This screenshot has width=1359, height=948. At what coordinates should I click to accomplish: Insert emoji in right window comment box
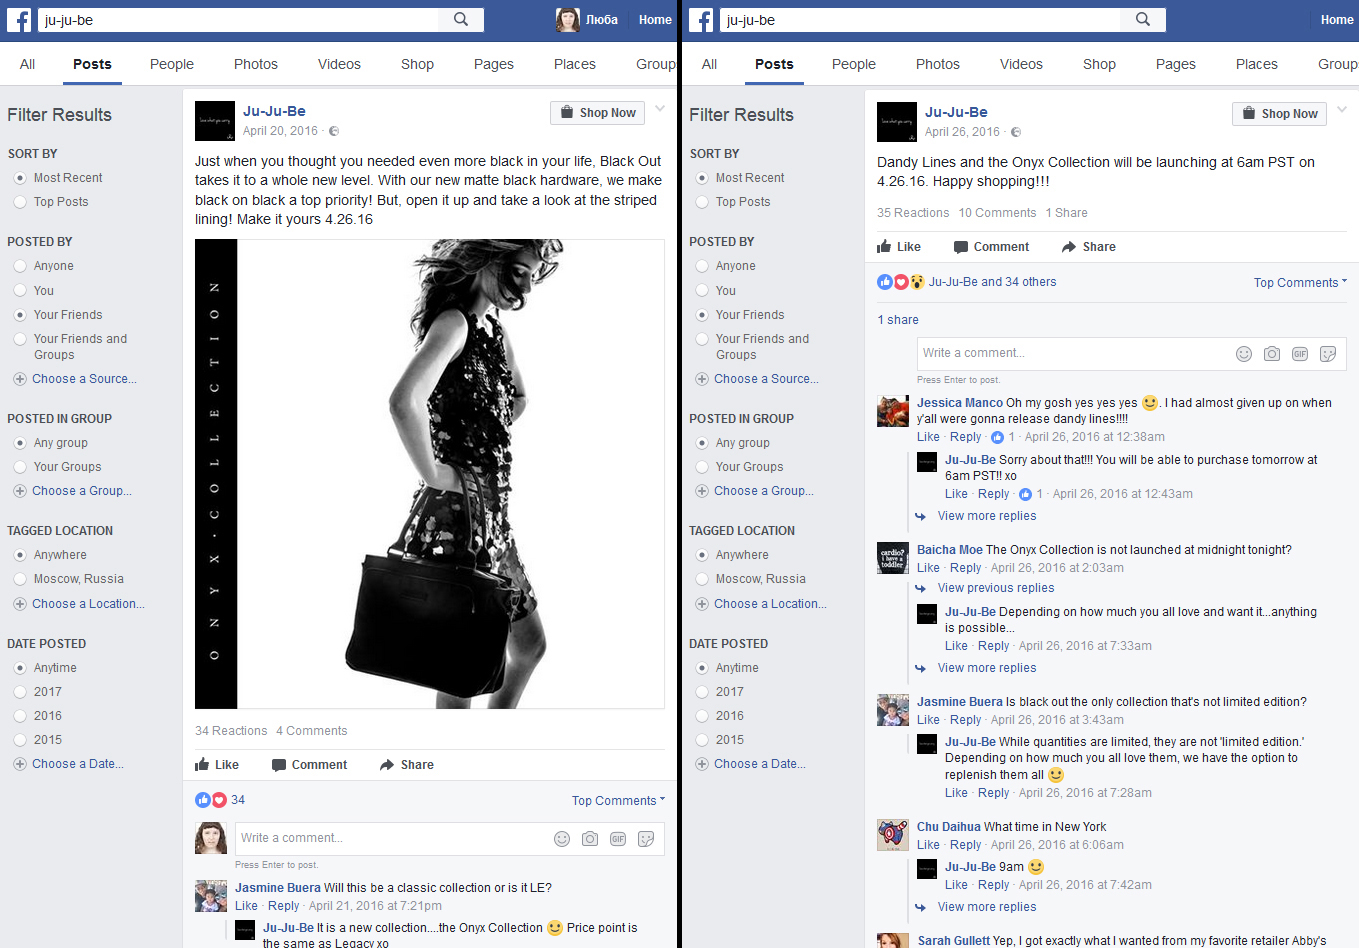pos(1244,354)
